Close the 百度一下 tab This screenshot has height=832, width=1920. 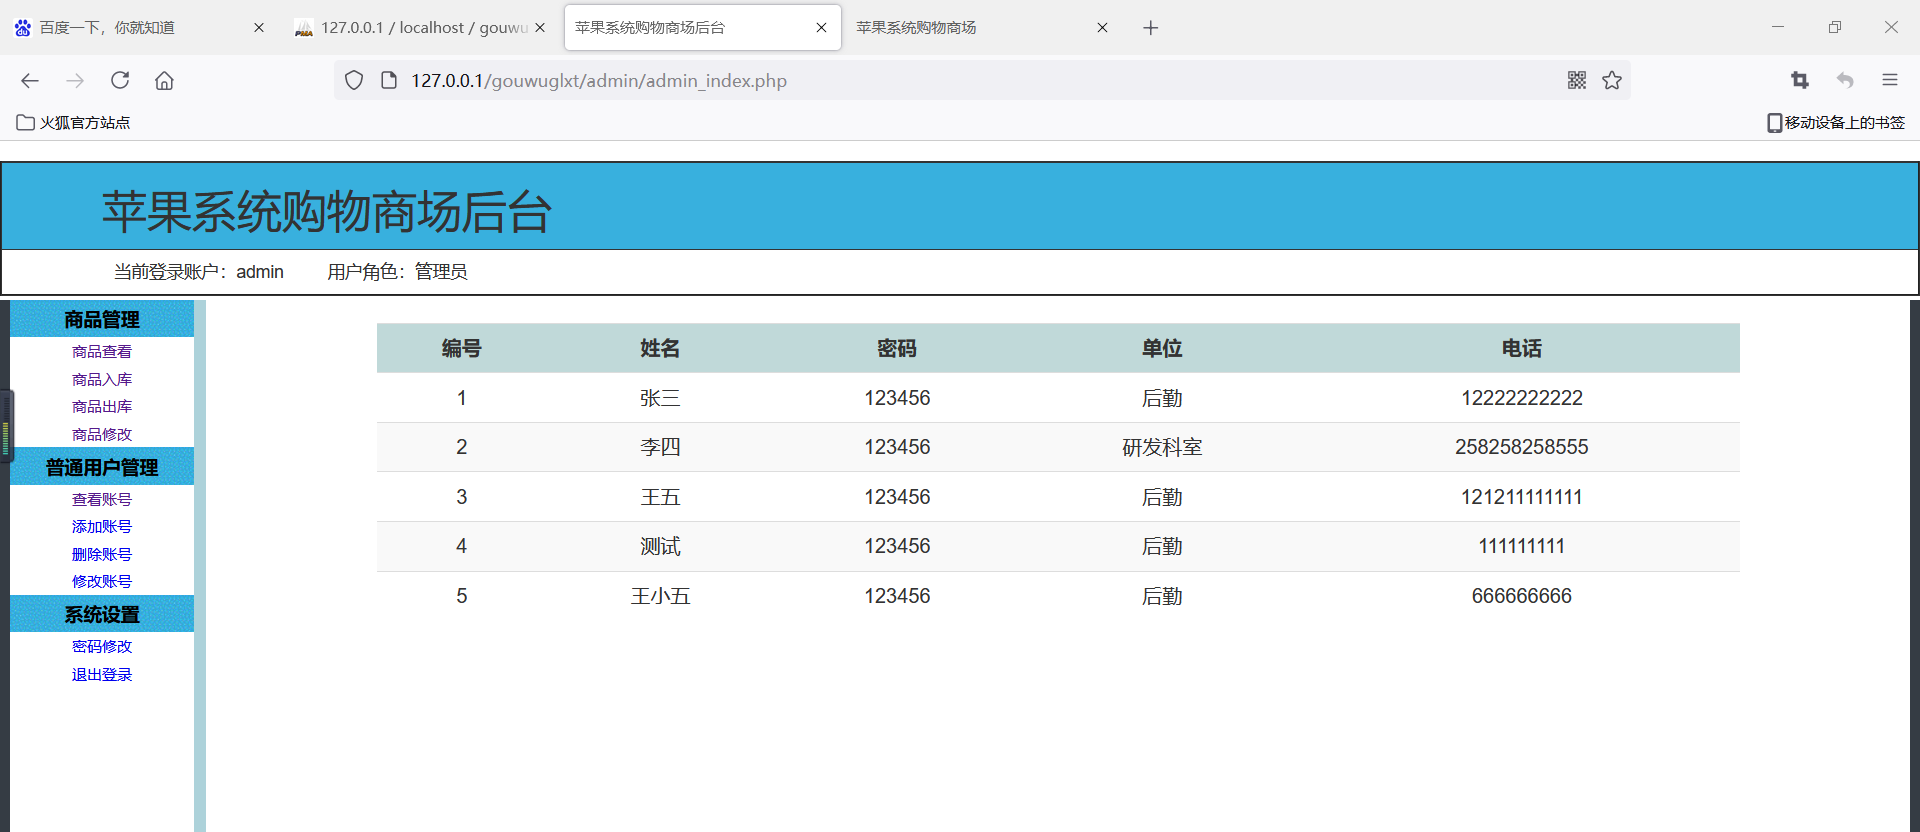(x=259, y=28)
